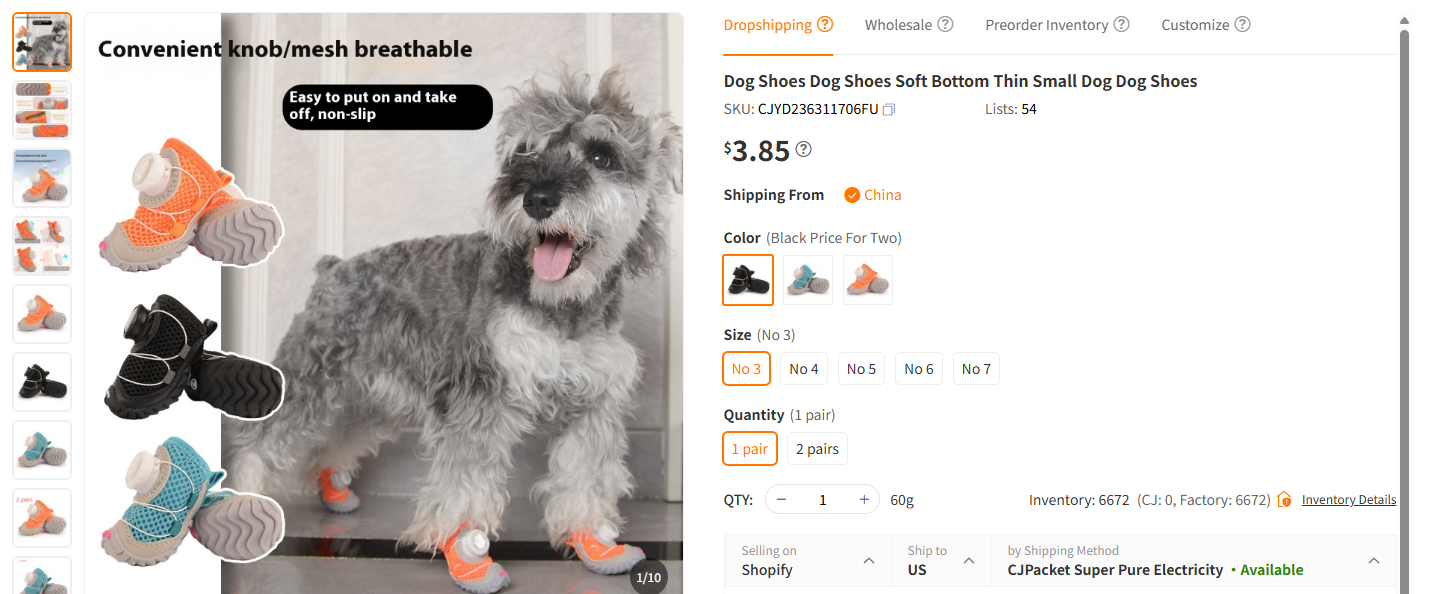1430x594 pixels.
Task: Open the Ship to US selector
Action: point(967,560)
